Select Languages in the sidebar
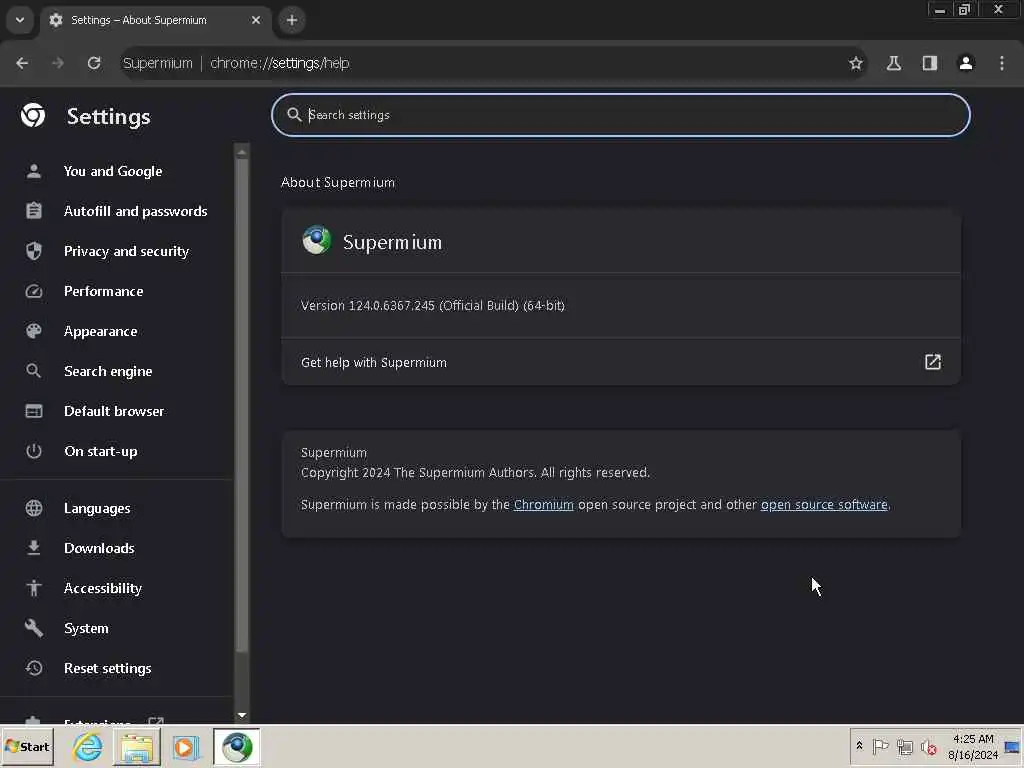This screenshot has width=1024, height=768. pyautogui.click(x=97, y=508)
